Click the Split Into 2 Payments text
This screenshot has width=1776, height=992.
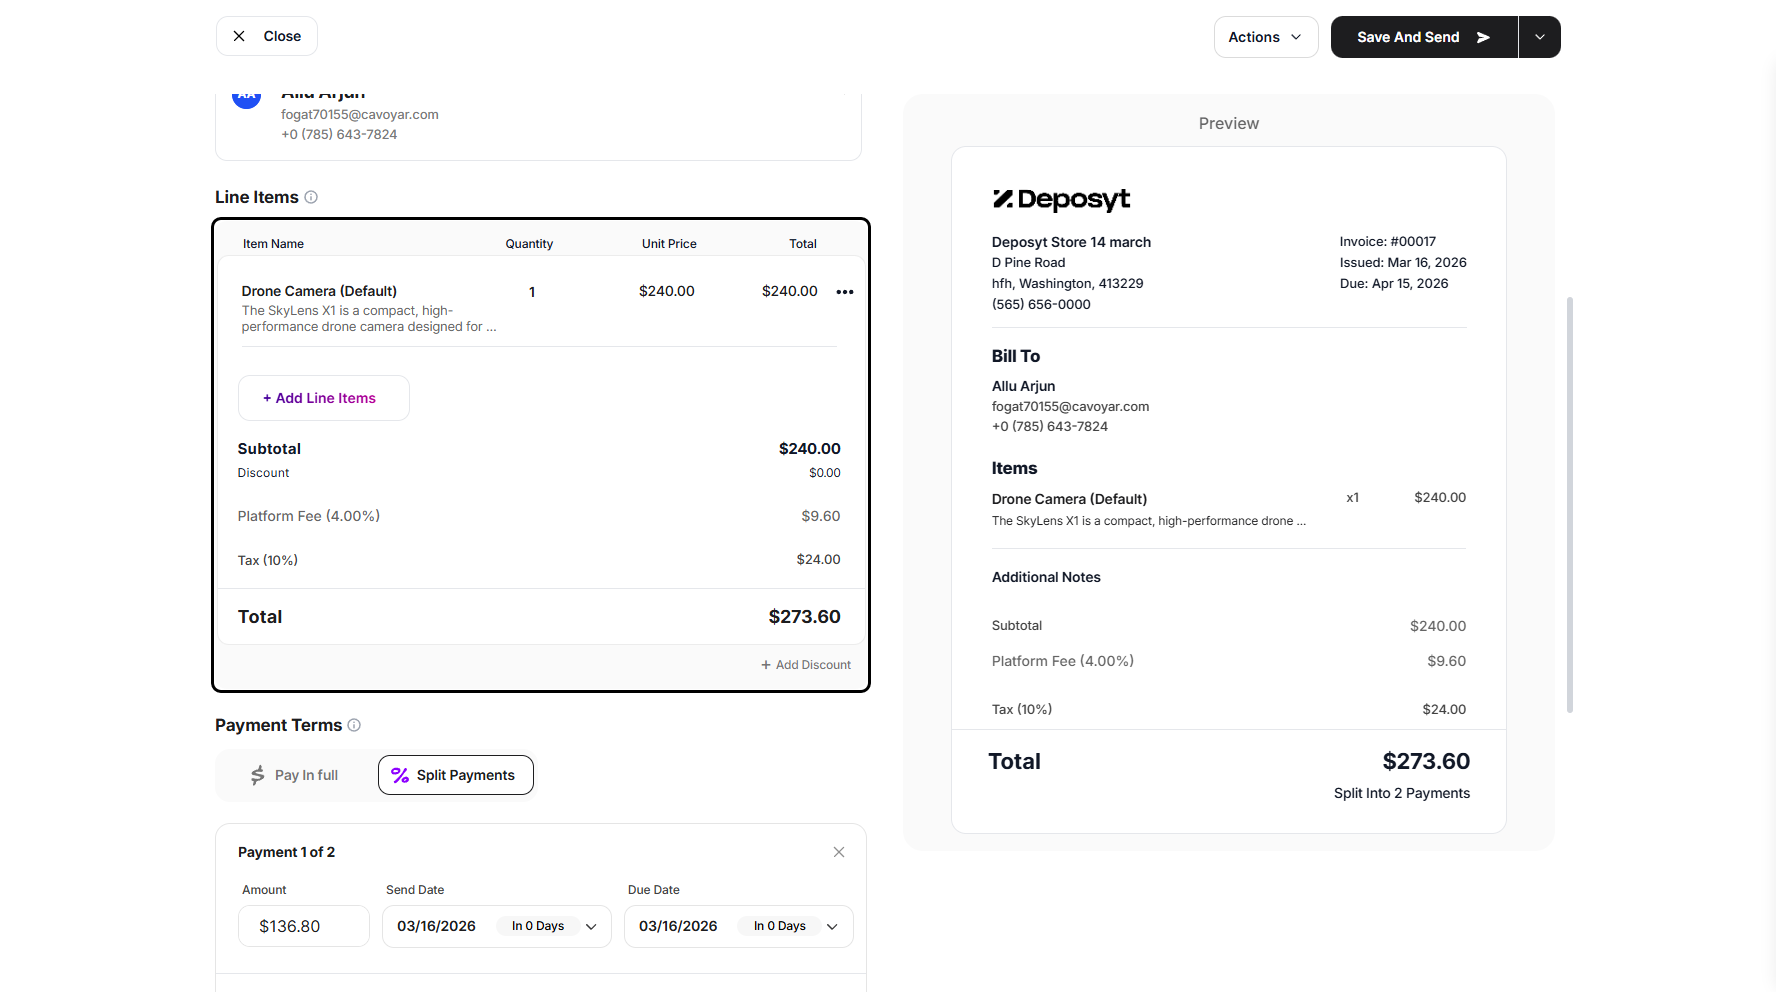click(x=1402, y=793)
